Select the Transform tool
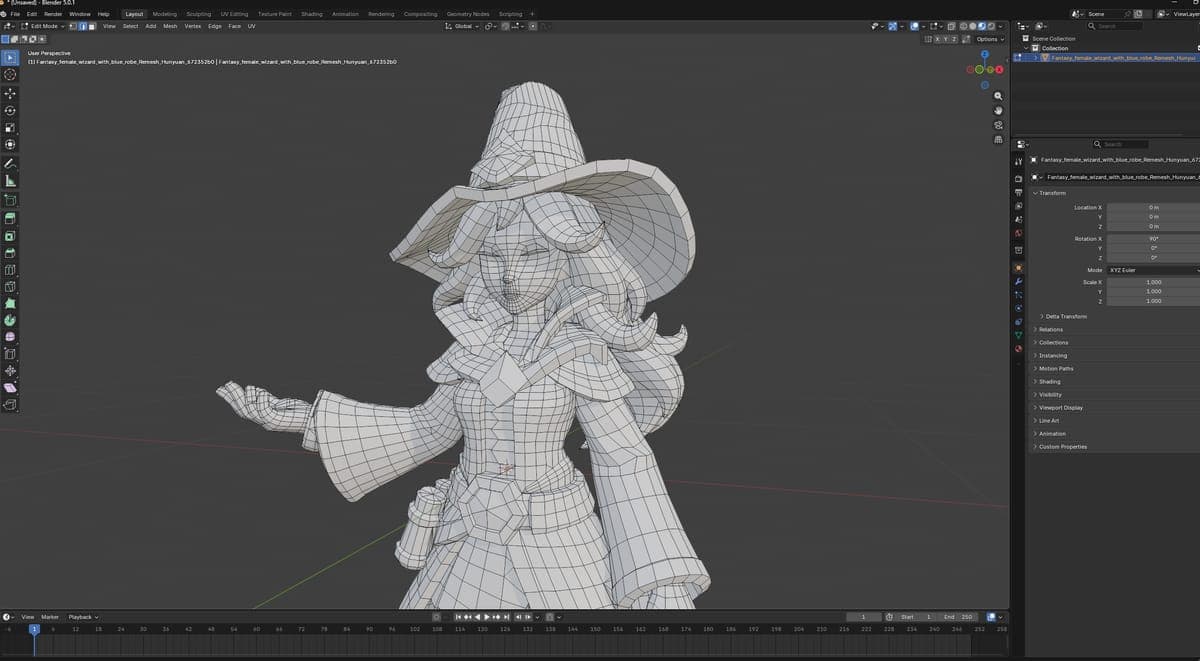This screenshot has height=661, width=1200. pyautogui.click(x=10, y=145)
